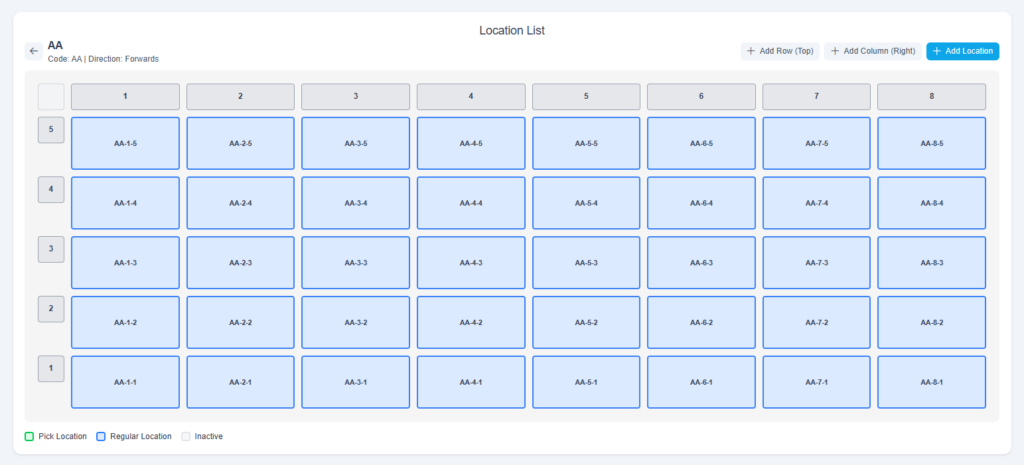Click the Add Row (Top) button

[x=779, y=51]
